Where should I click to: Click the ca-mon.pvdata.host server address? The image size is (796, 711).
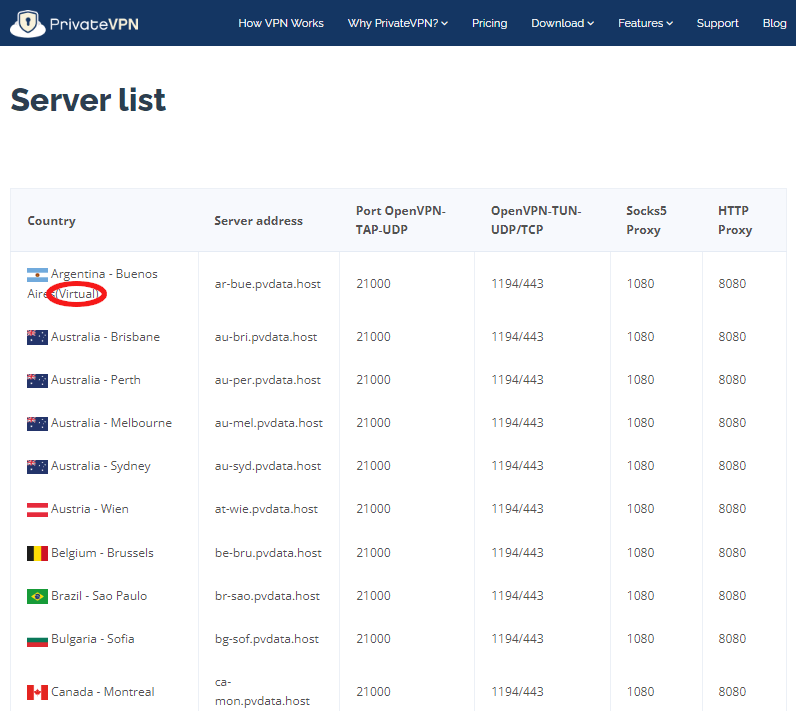[x=262, y=692]
